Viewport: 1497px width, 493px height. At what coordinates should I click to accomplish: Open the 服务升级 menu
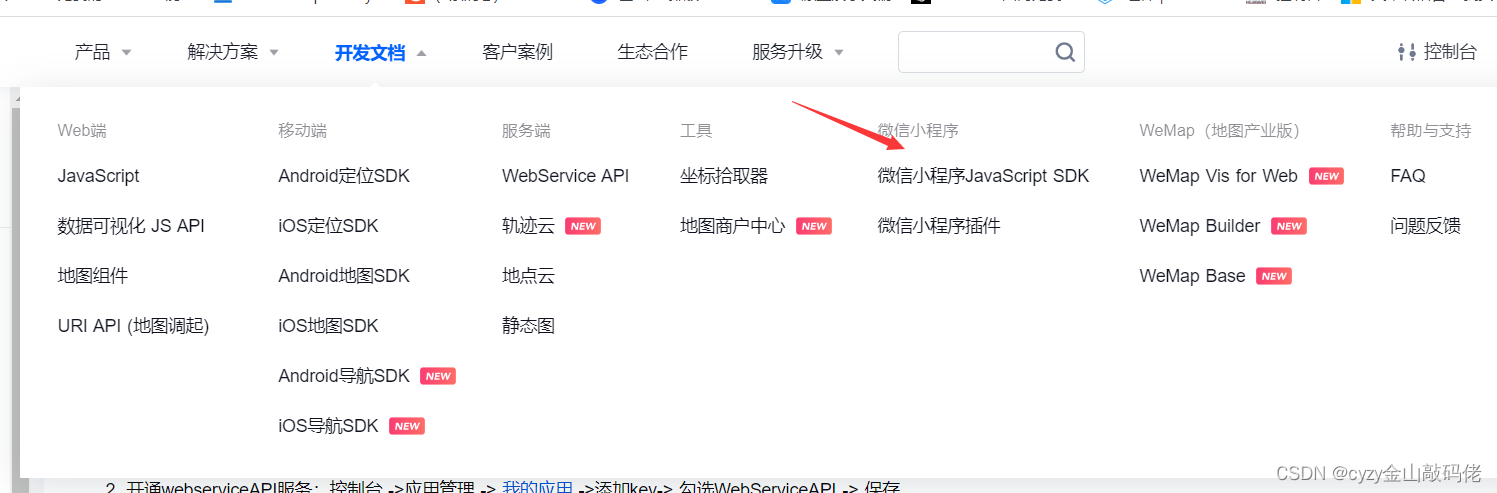pyautogui.click(x=788, y=52)
